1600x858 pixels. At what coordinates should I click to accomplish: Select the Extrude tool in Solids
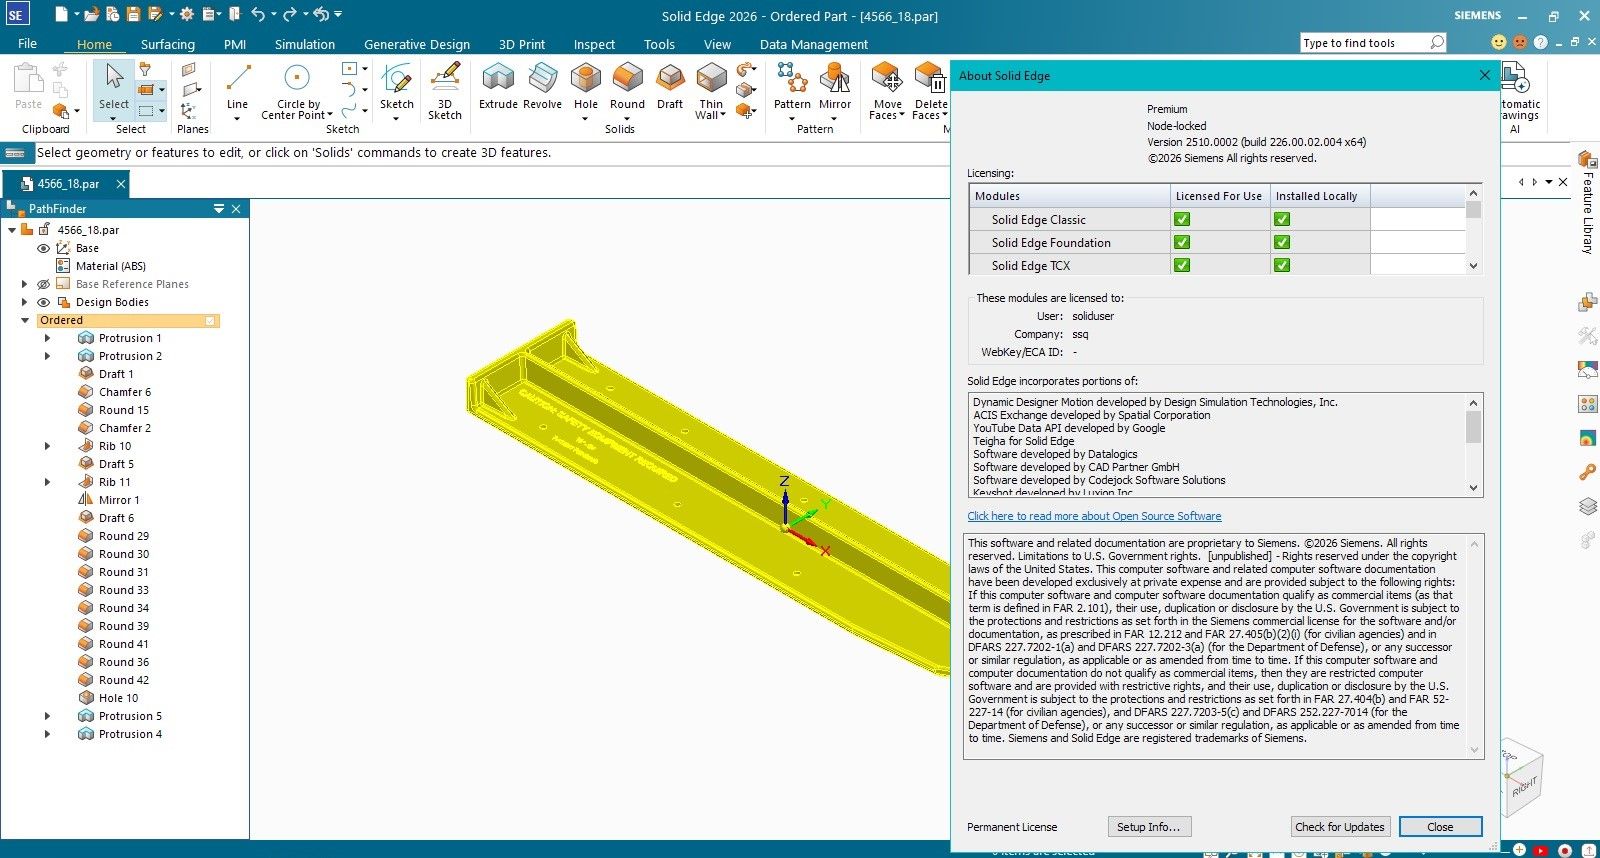(498, 85)
